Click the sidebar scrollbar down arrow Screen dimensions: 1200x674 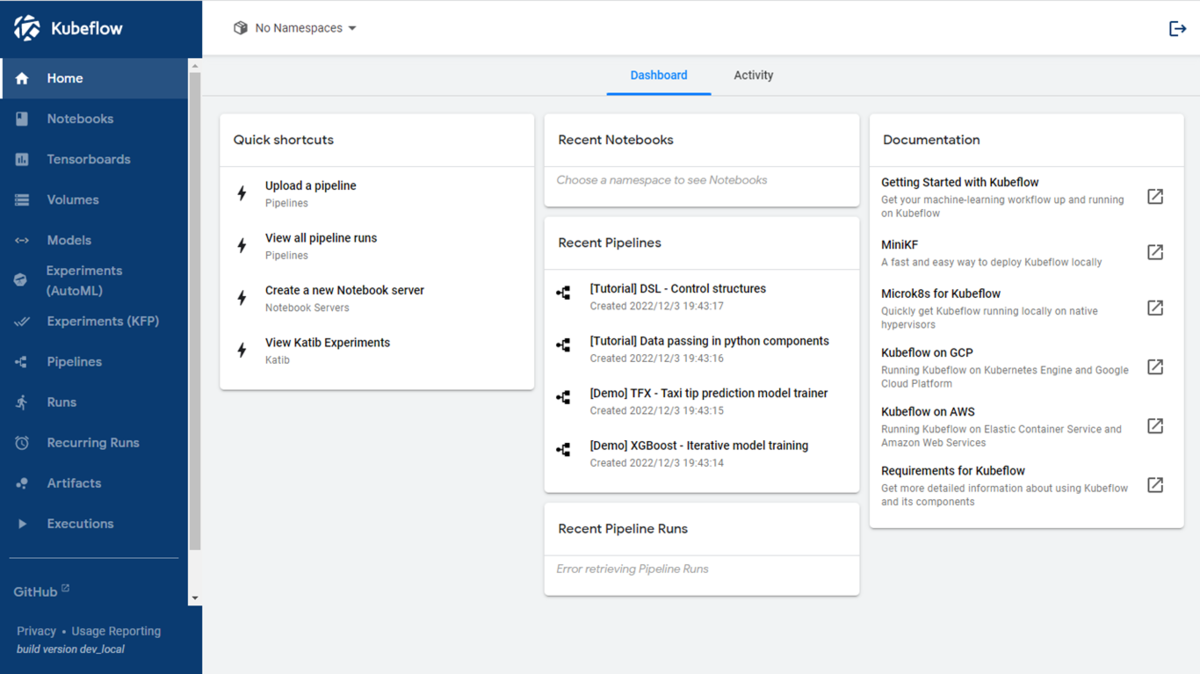195,598
